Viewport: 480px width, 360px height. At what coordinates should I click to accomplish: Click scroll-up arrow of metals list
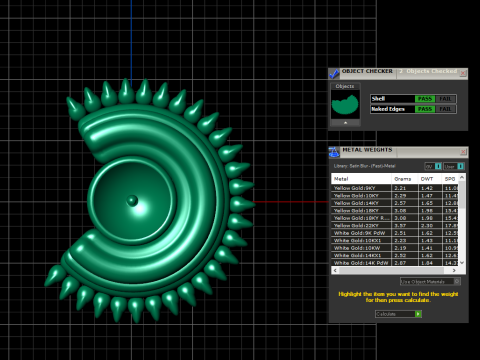(462, 178)
